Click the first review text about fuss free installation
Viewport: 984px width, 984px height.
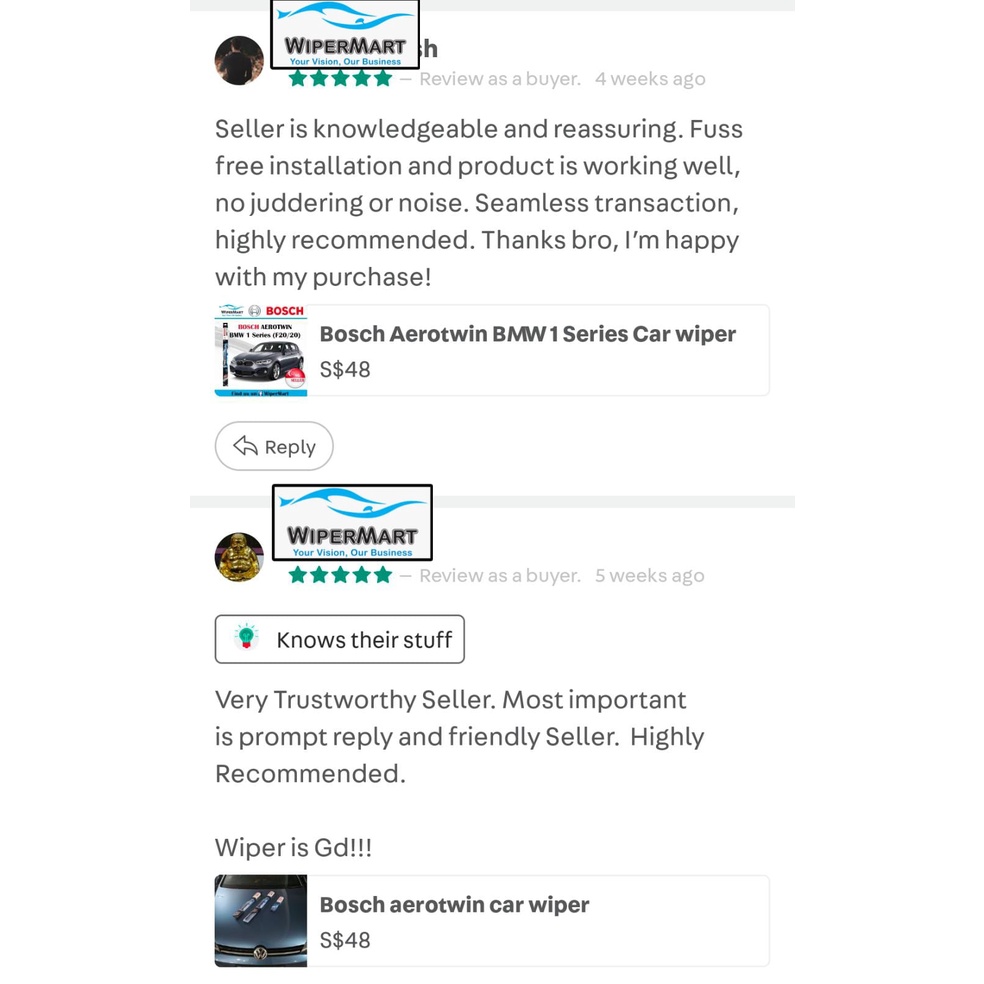[479, 203]
